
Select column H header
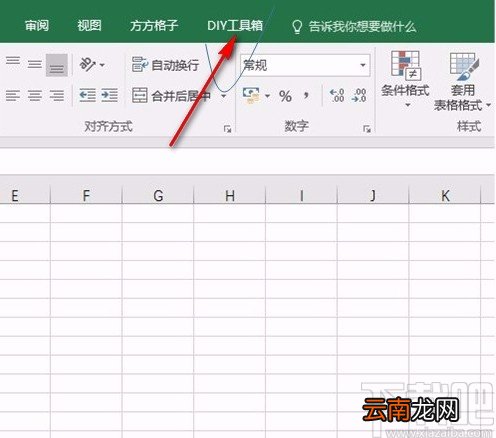230,196
